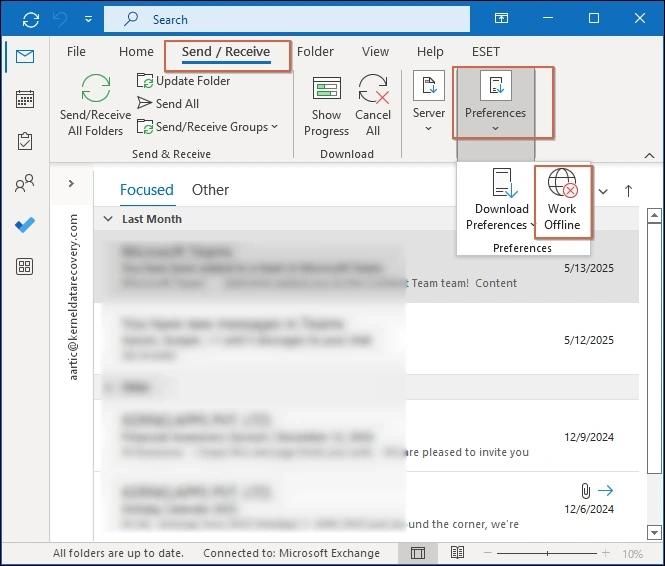Click the zoom slider handle
This screenshot has width=665, height=566.
[547, 553]
